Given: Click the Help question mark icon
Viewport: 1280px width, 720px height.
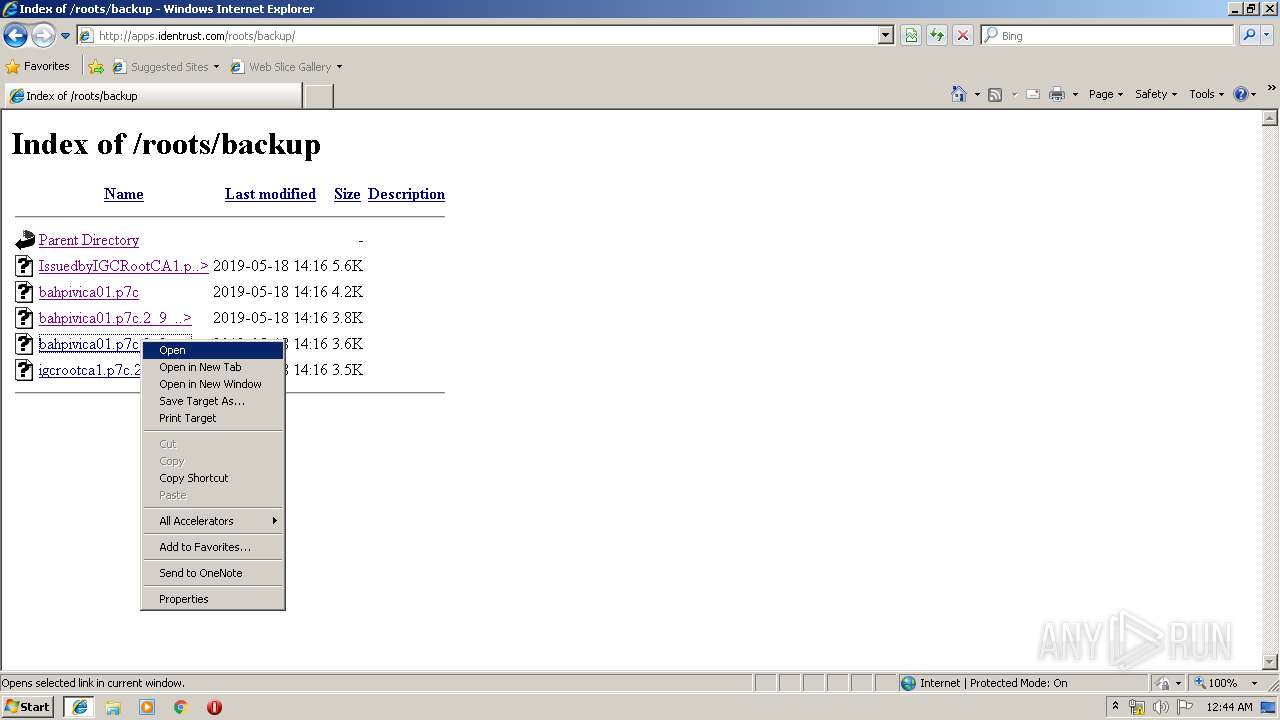Looking at the screenshot, I should [1241, 94].
